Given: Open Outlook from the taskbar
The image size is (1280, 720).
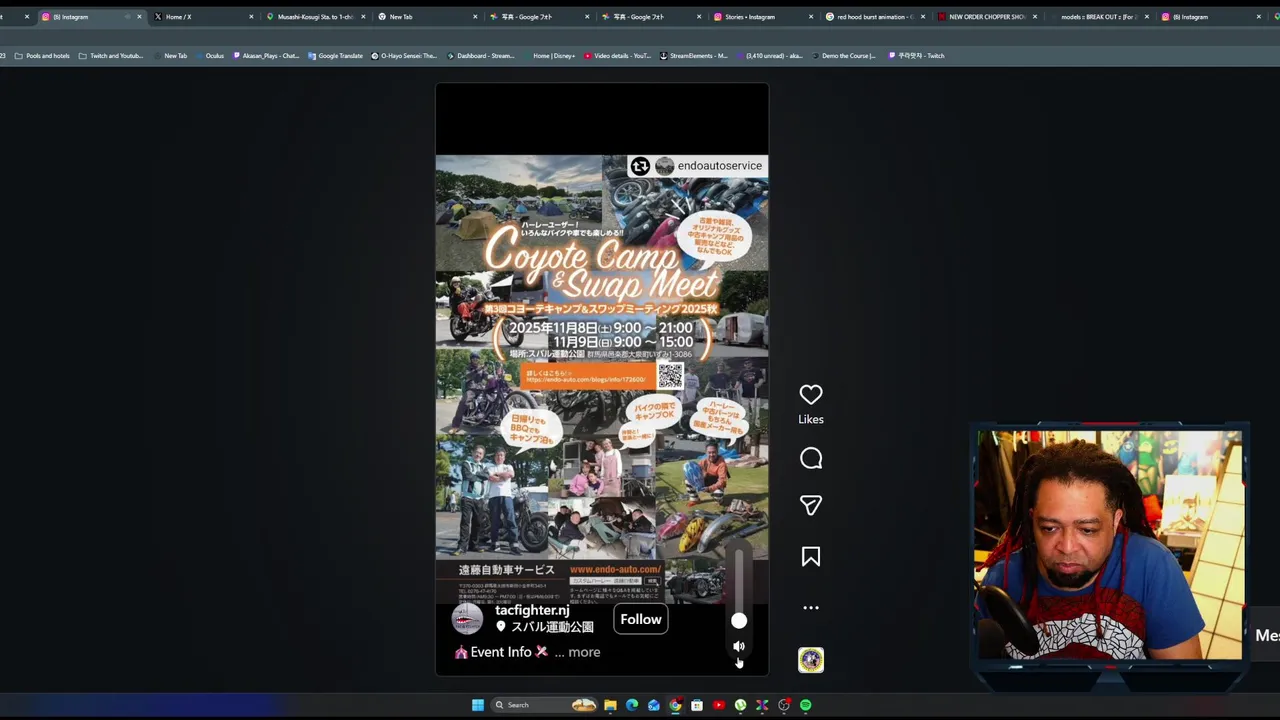Looking at the screenshot, I should pyautogui.click(x=654, y=705).
